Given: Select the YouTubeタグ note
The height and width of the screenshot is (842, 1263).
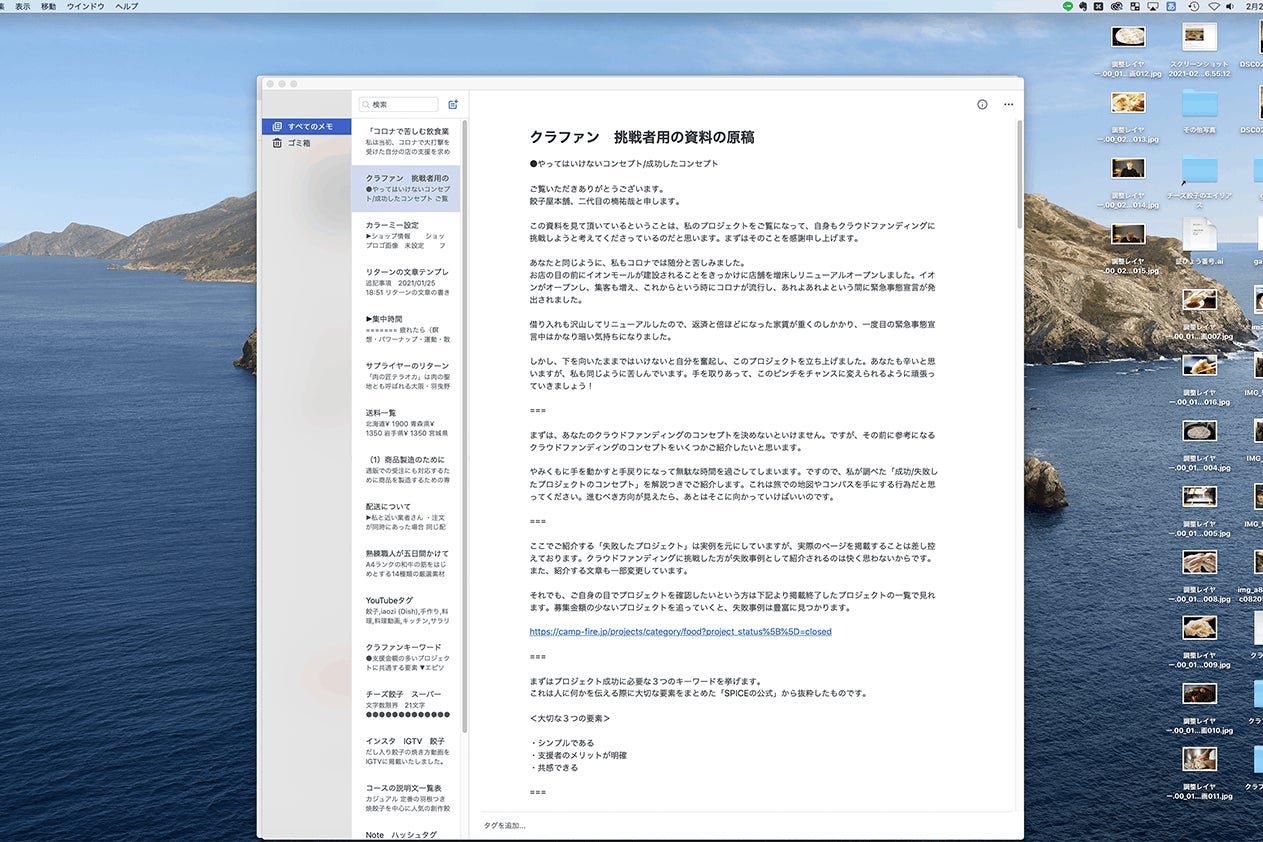Looking at the screenshot, I should pos(406,610).
